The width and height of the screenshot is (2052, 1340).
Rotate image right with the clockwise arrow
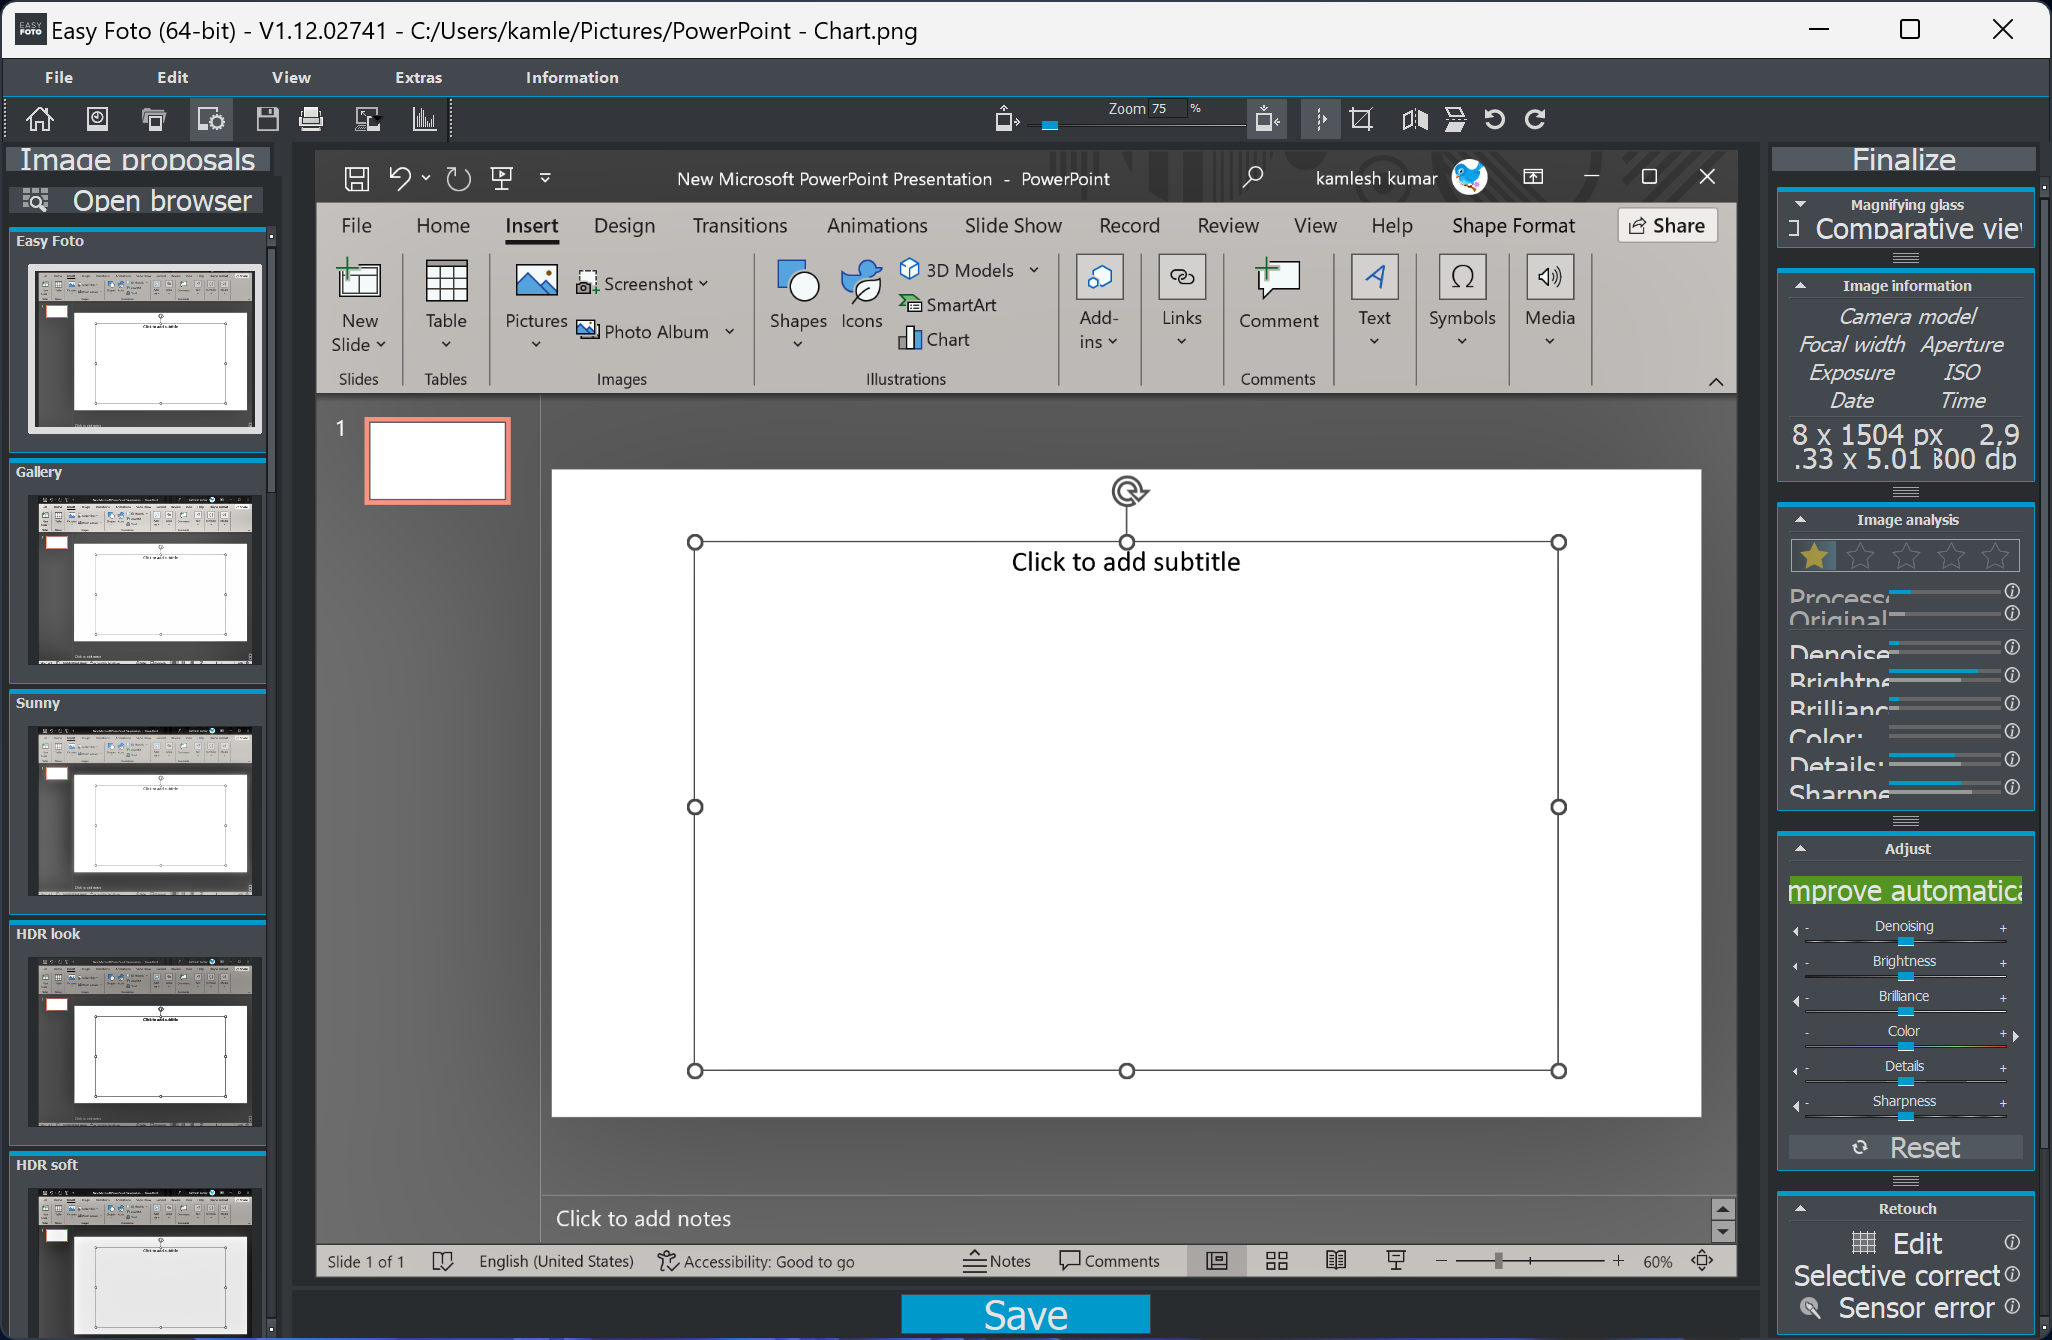click(x=1535, y=120)
